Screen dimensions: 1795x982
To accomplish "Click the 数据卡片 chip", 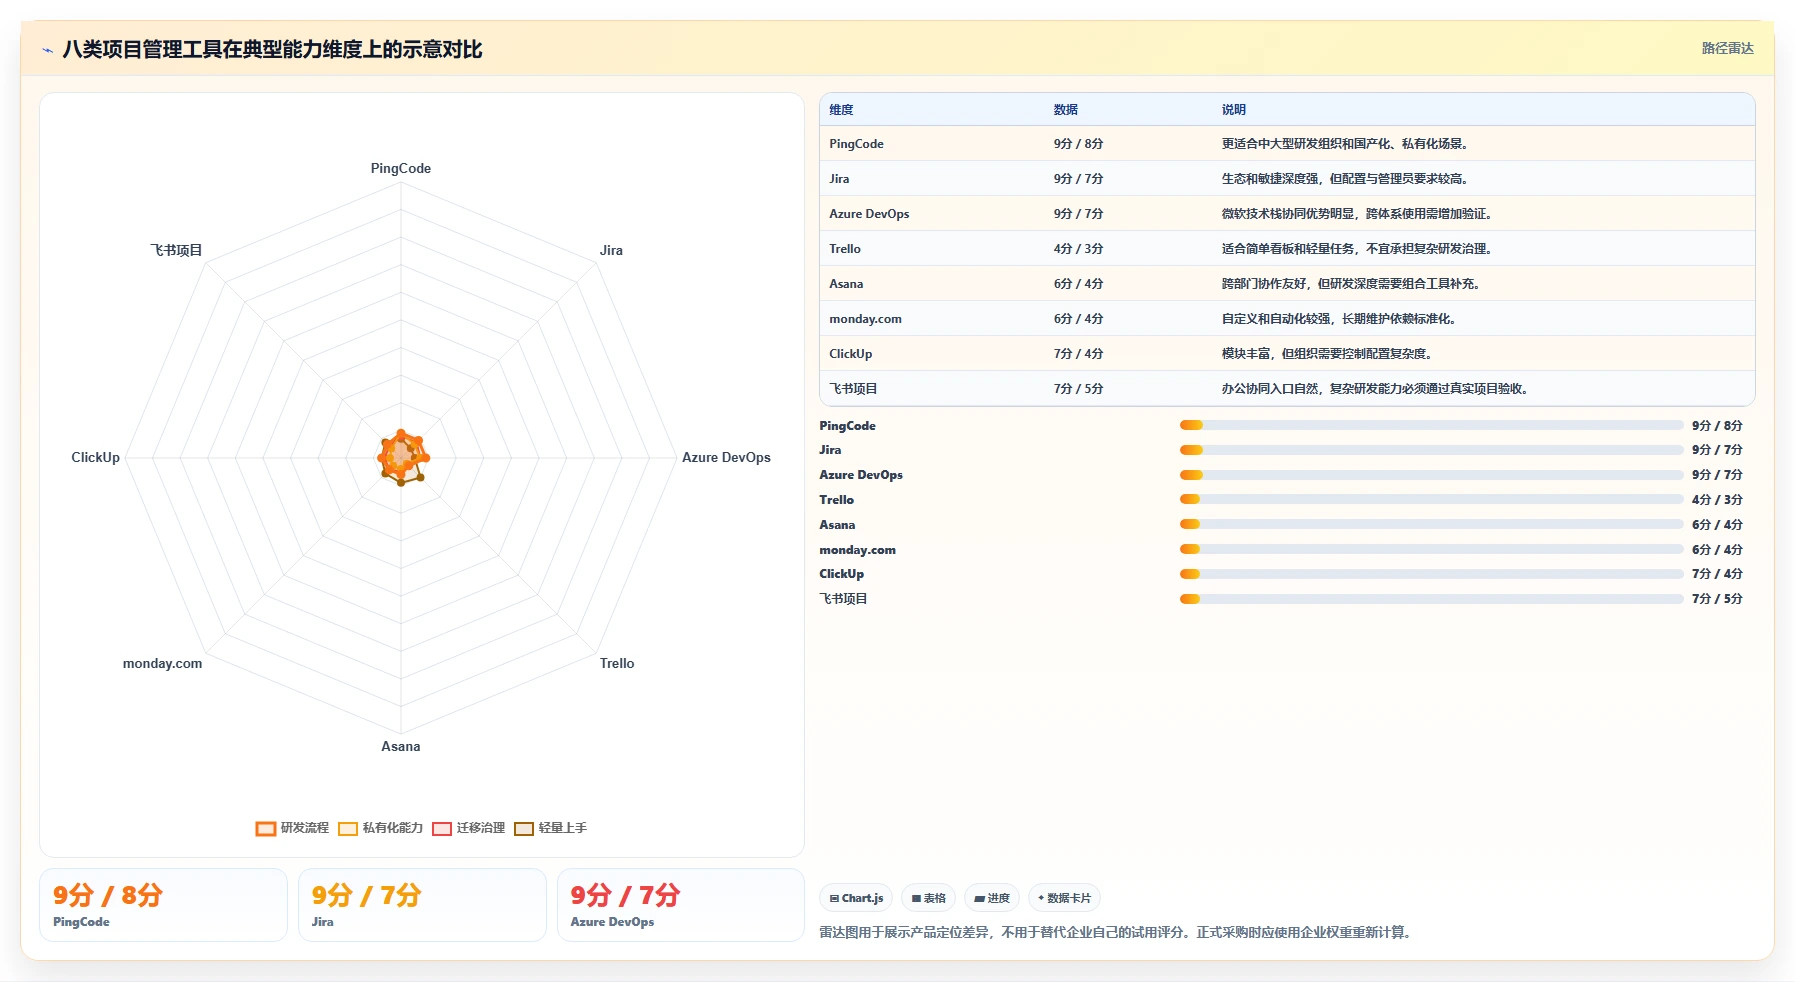I will point(1064,898).
